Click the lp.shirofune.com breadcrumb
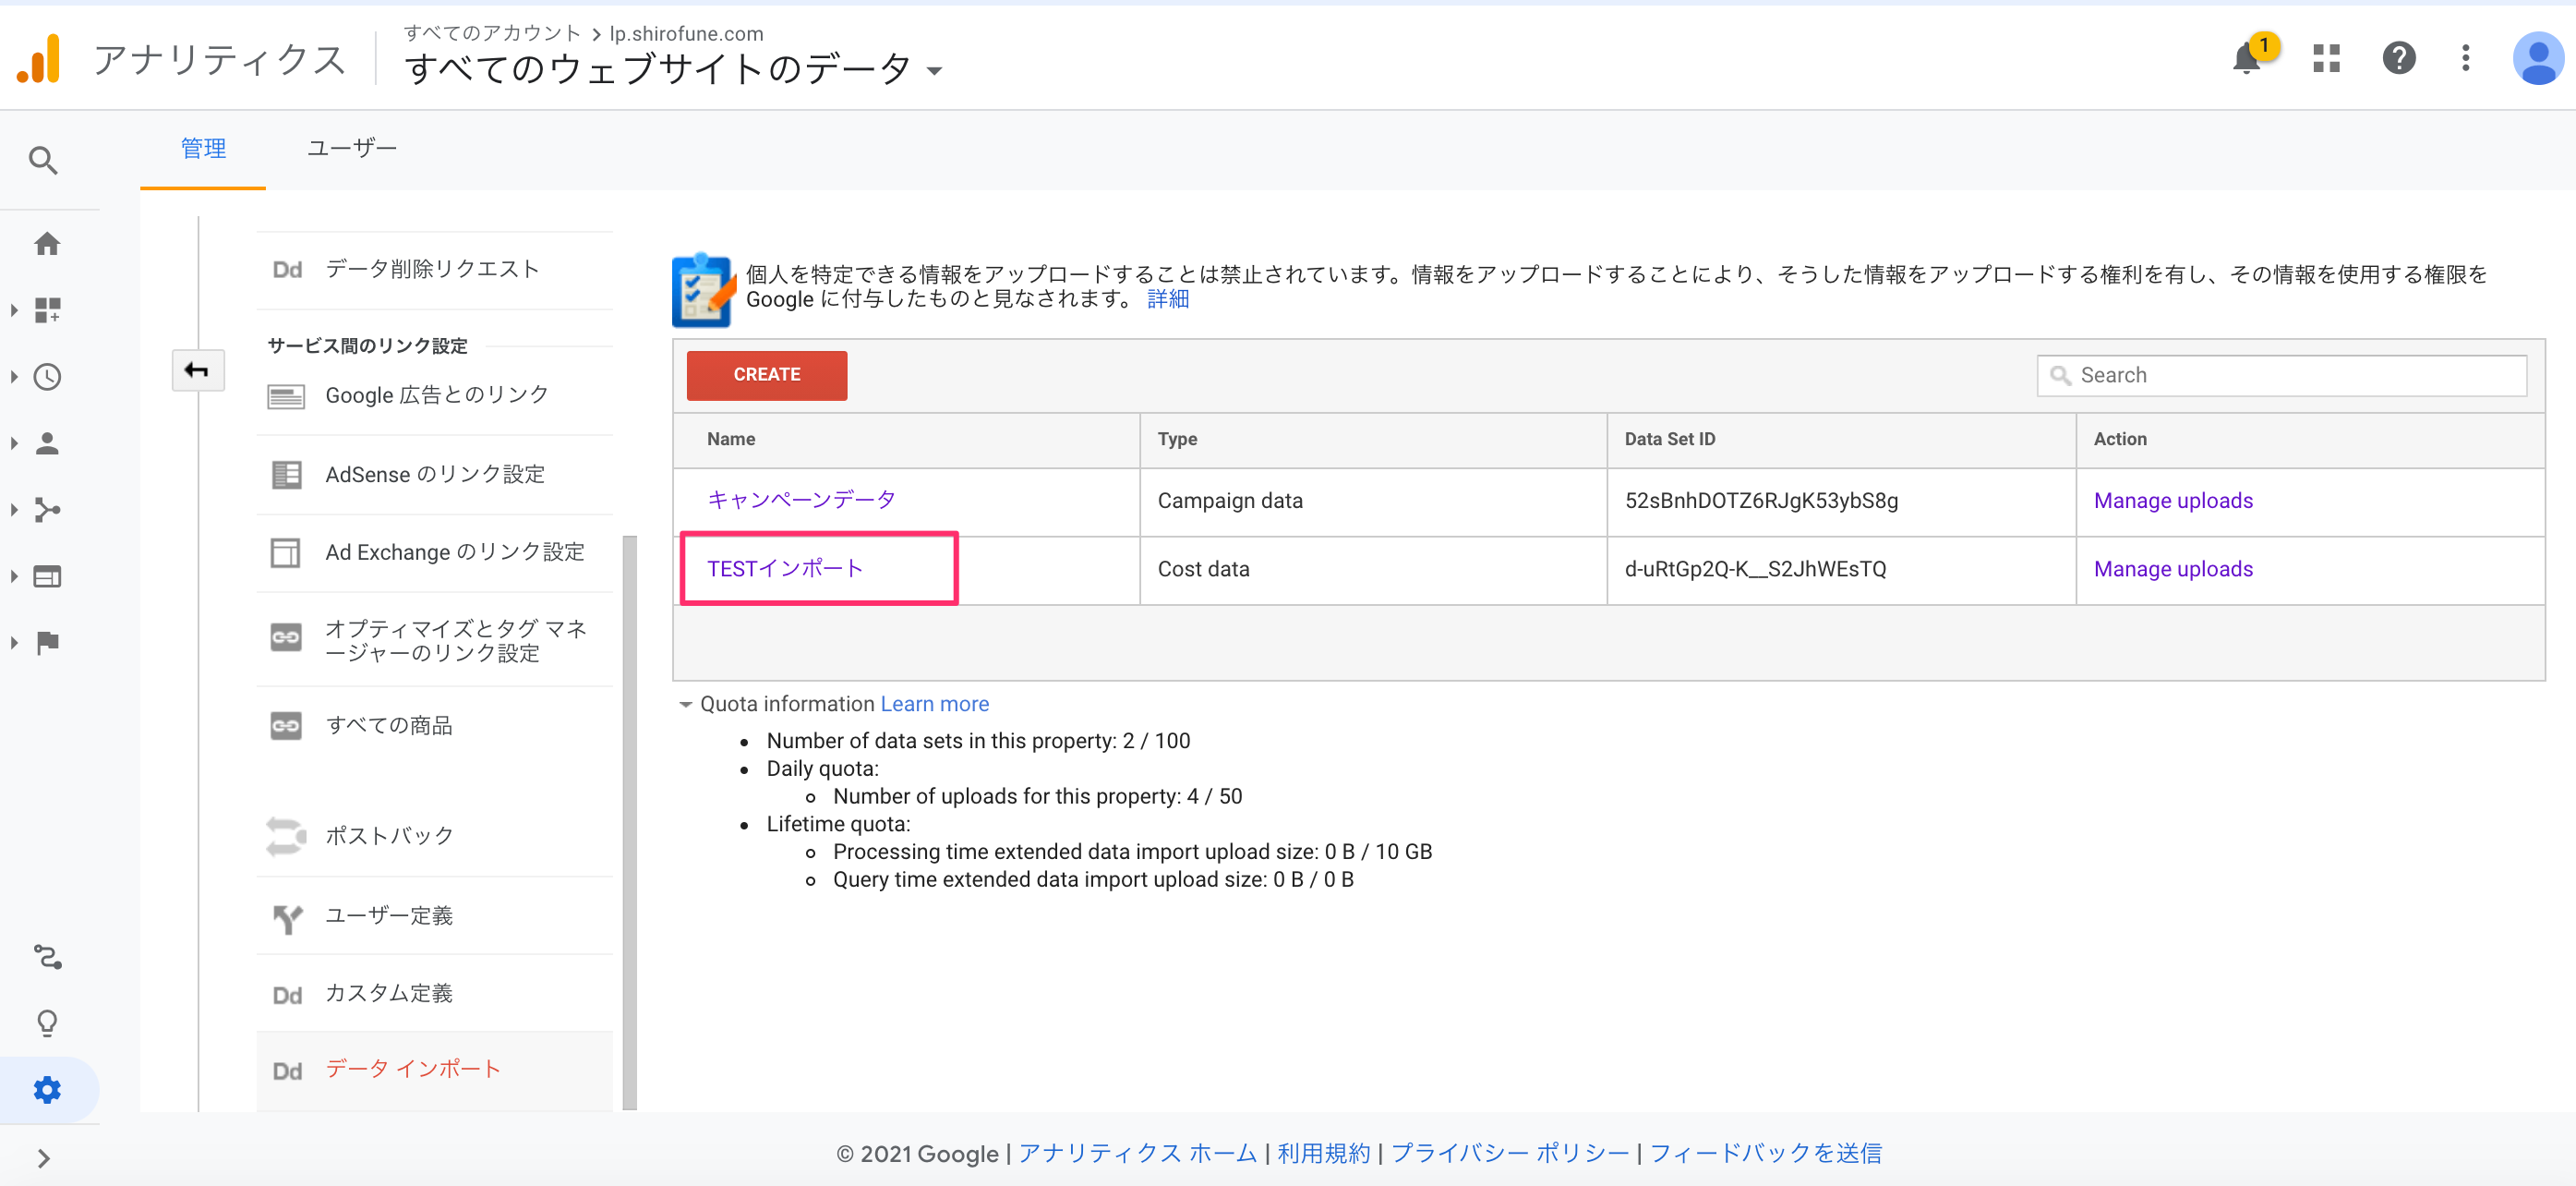This screenshot has height=1186, width=2576. pyautogui.click(x=686, y=33)
